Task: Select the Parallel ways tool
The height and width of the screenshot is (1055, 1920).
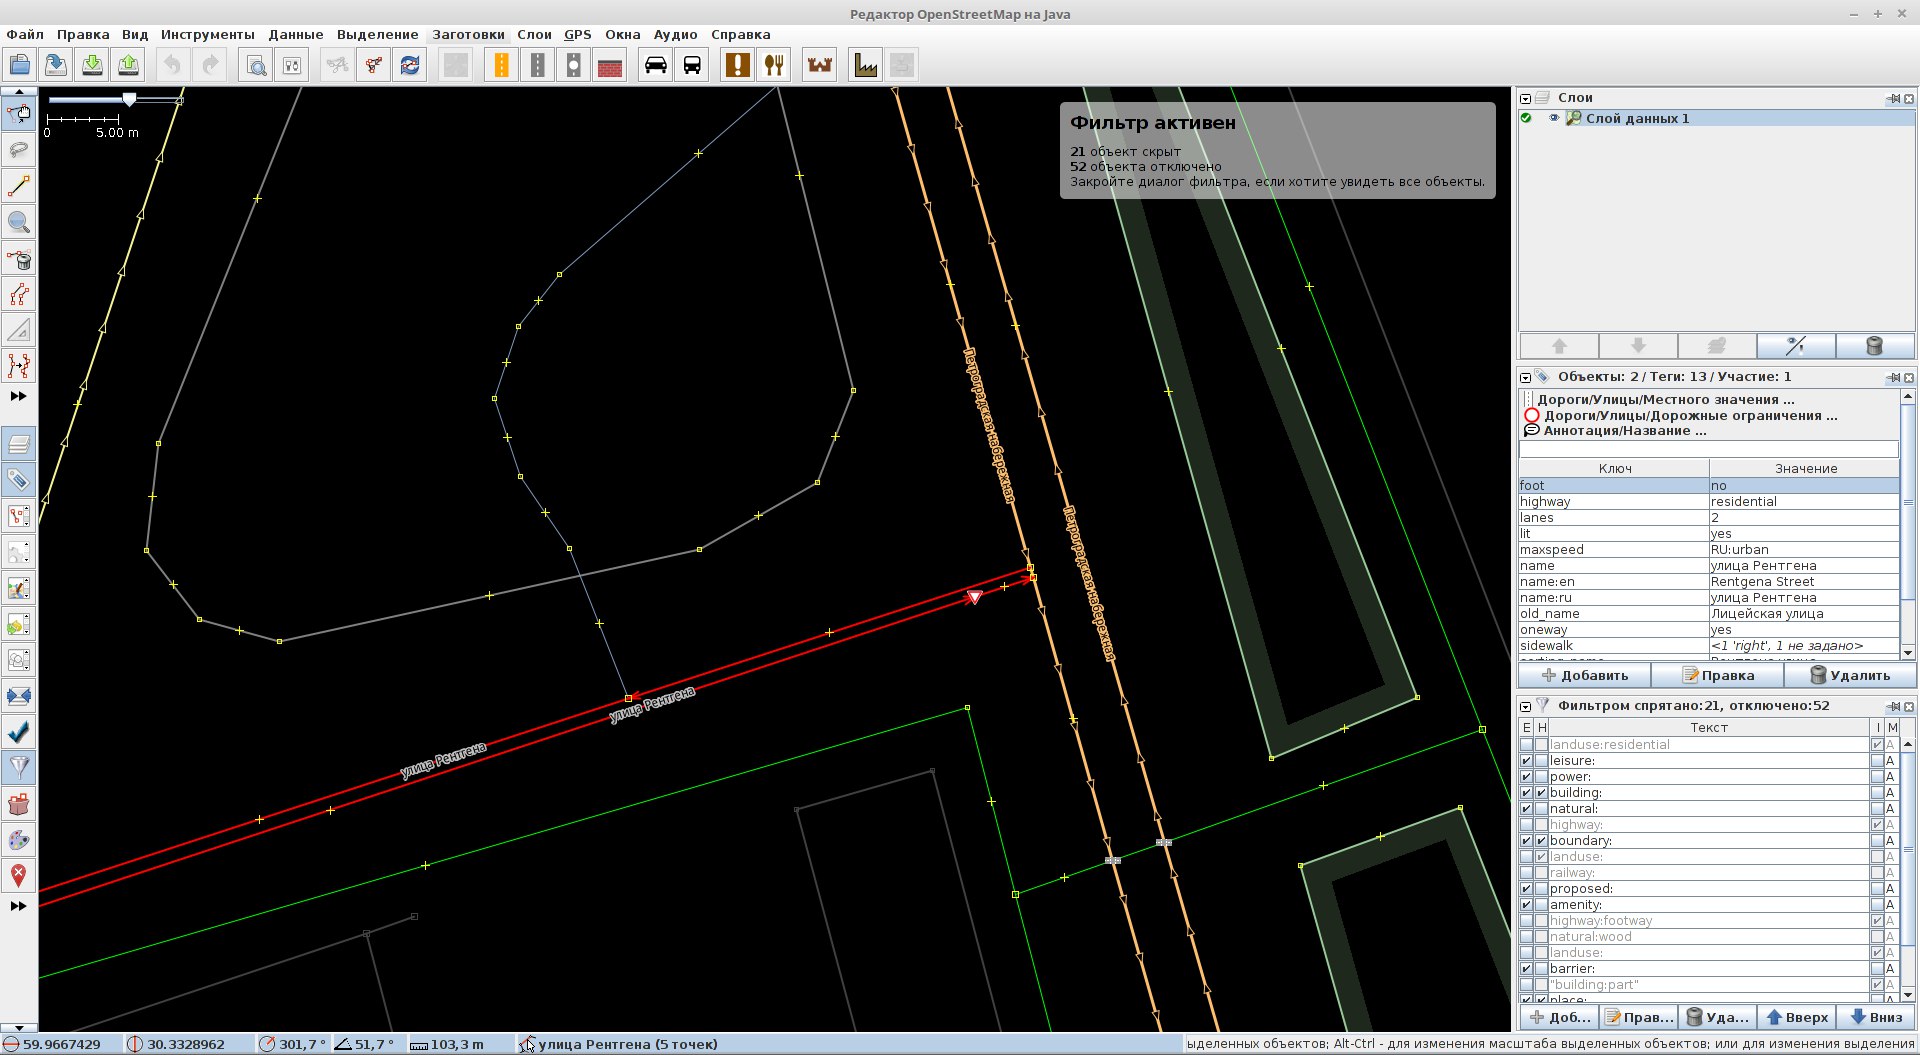Action: pyautogui.click(x=19, y=366)
